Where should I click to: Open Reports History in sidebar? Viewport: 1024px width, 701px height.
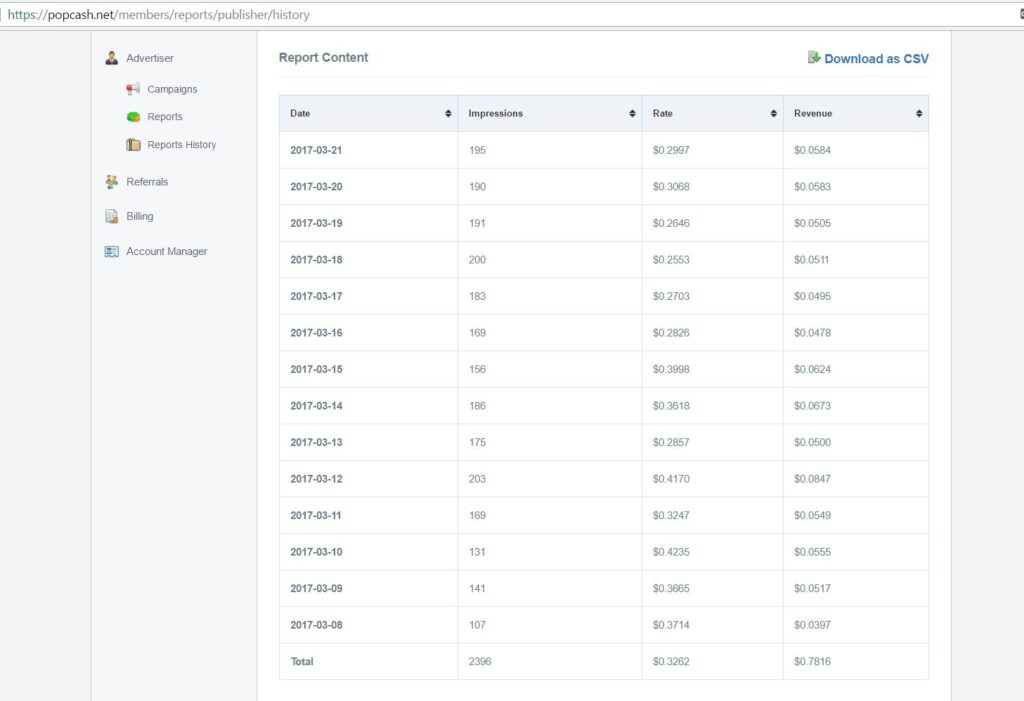181,145
